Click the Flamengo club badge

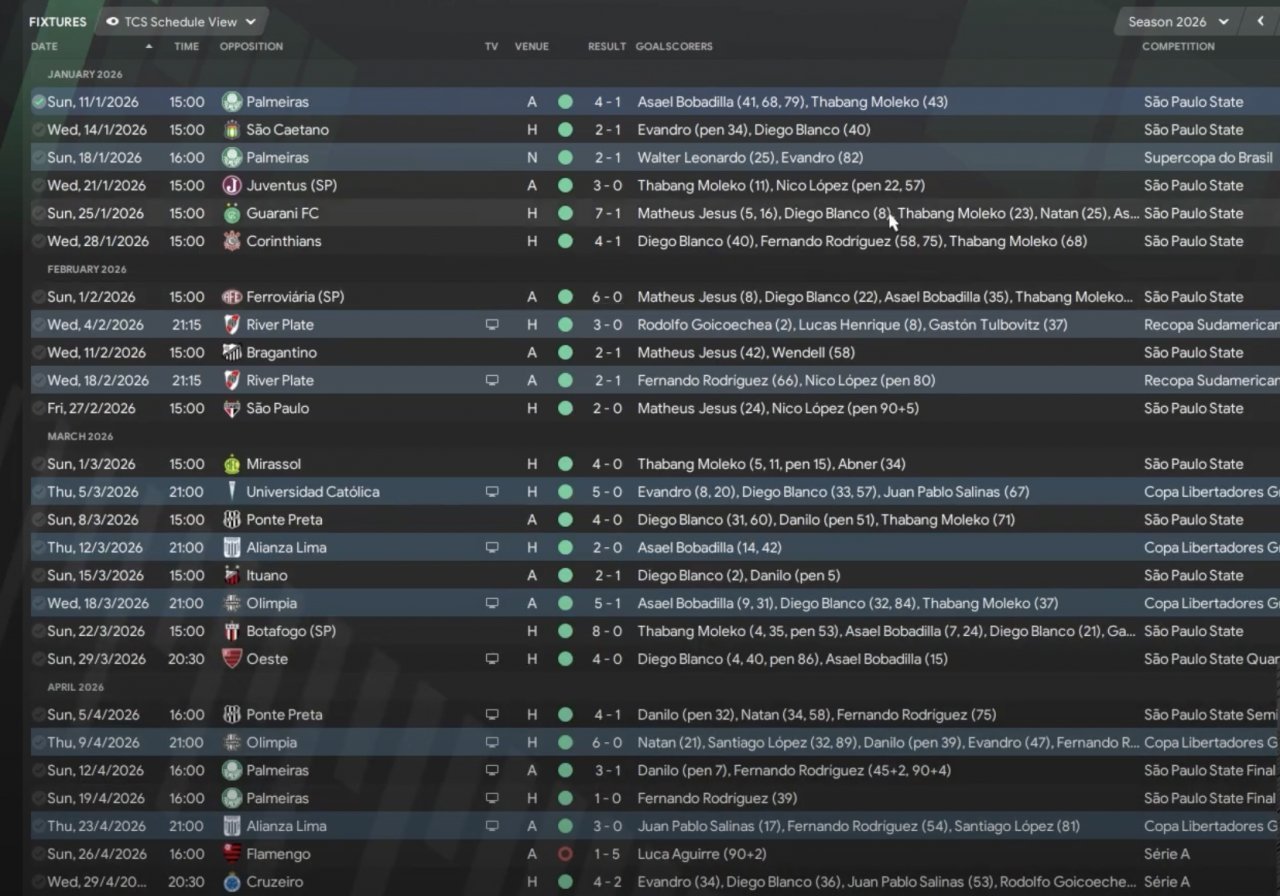pos(231,855)
